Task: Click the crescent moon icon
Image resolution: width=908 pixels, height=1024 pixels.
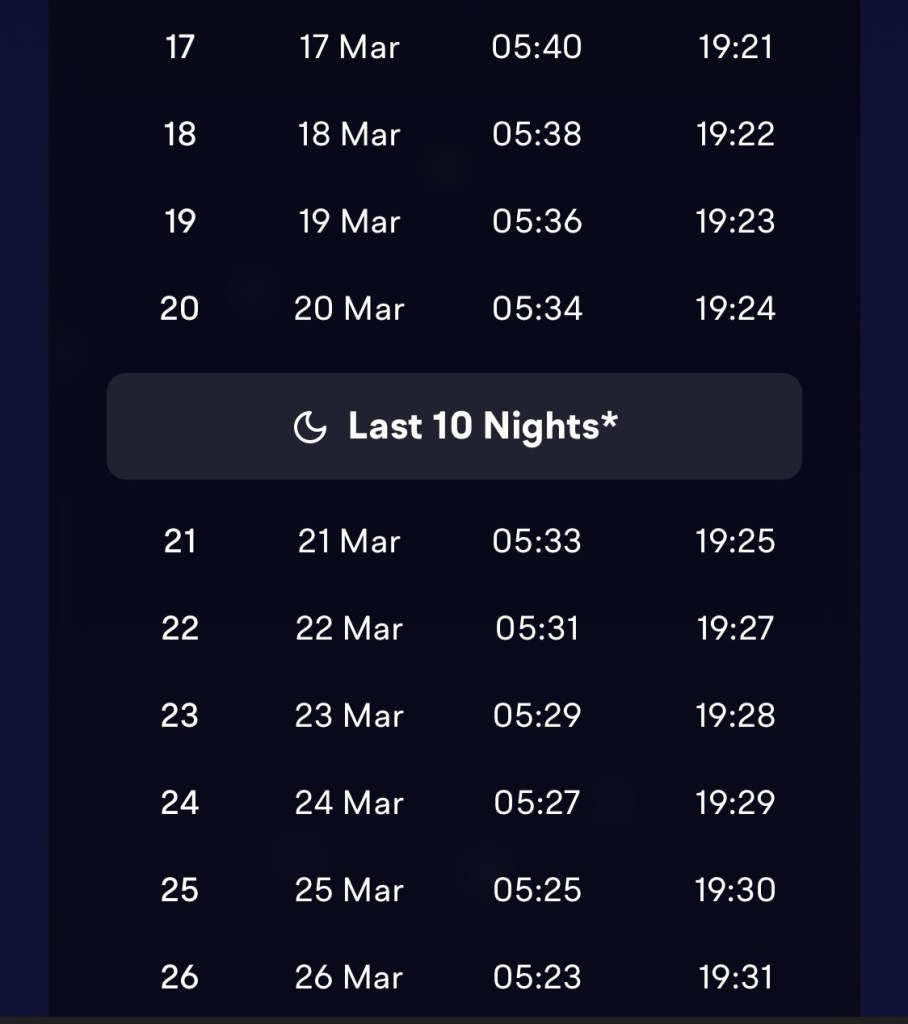Action: pyautogui.click(x=310, y=428)
